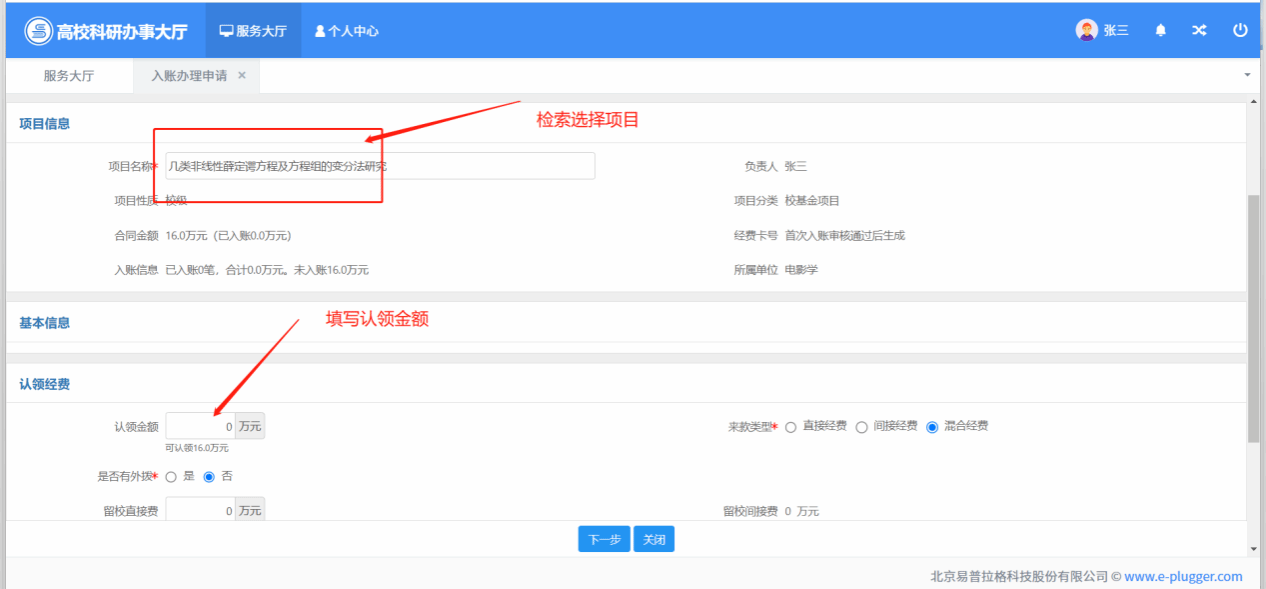This screenshot has height=589, width=1266.
Task: Click the 下一步 button
Action: click(604, 539)
